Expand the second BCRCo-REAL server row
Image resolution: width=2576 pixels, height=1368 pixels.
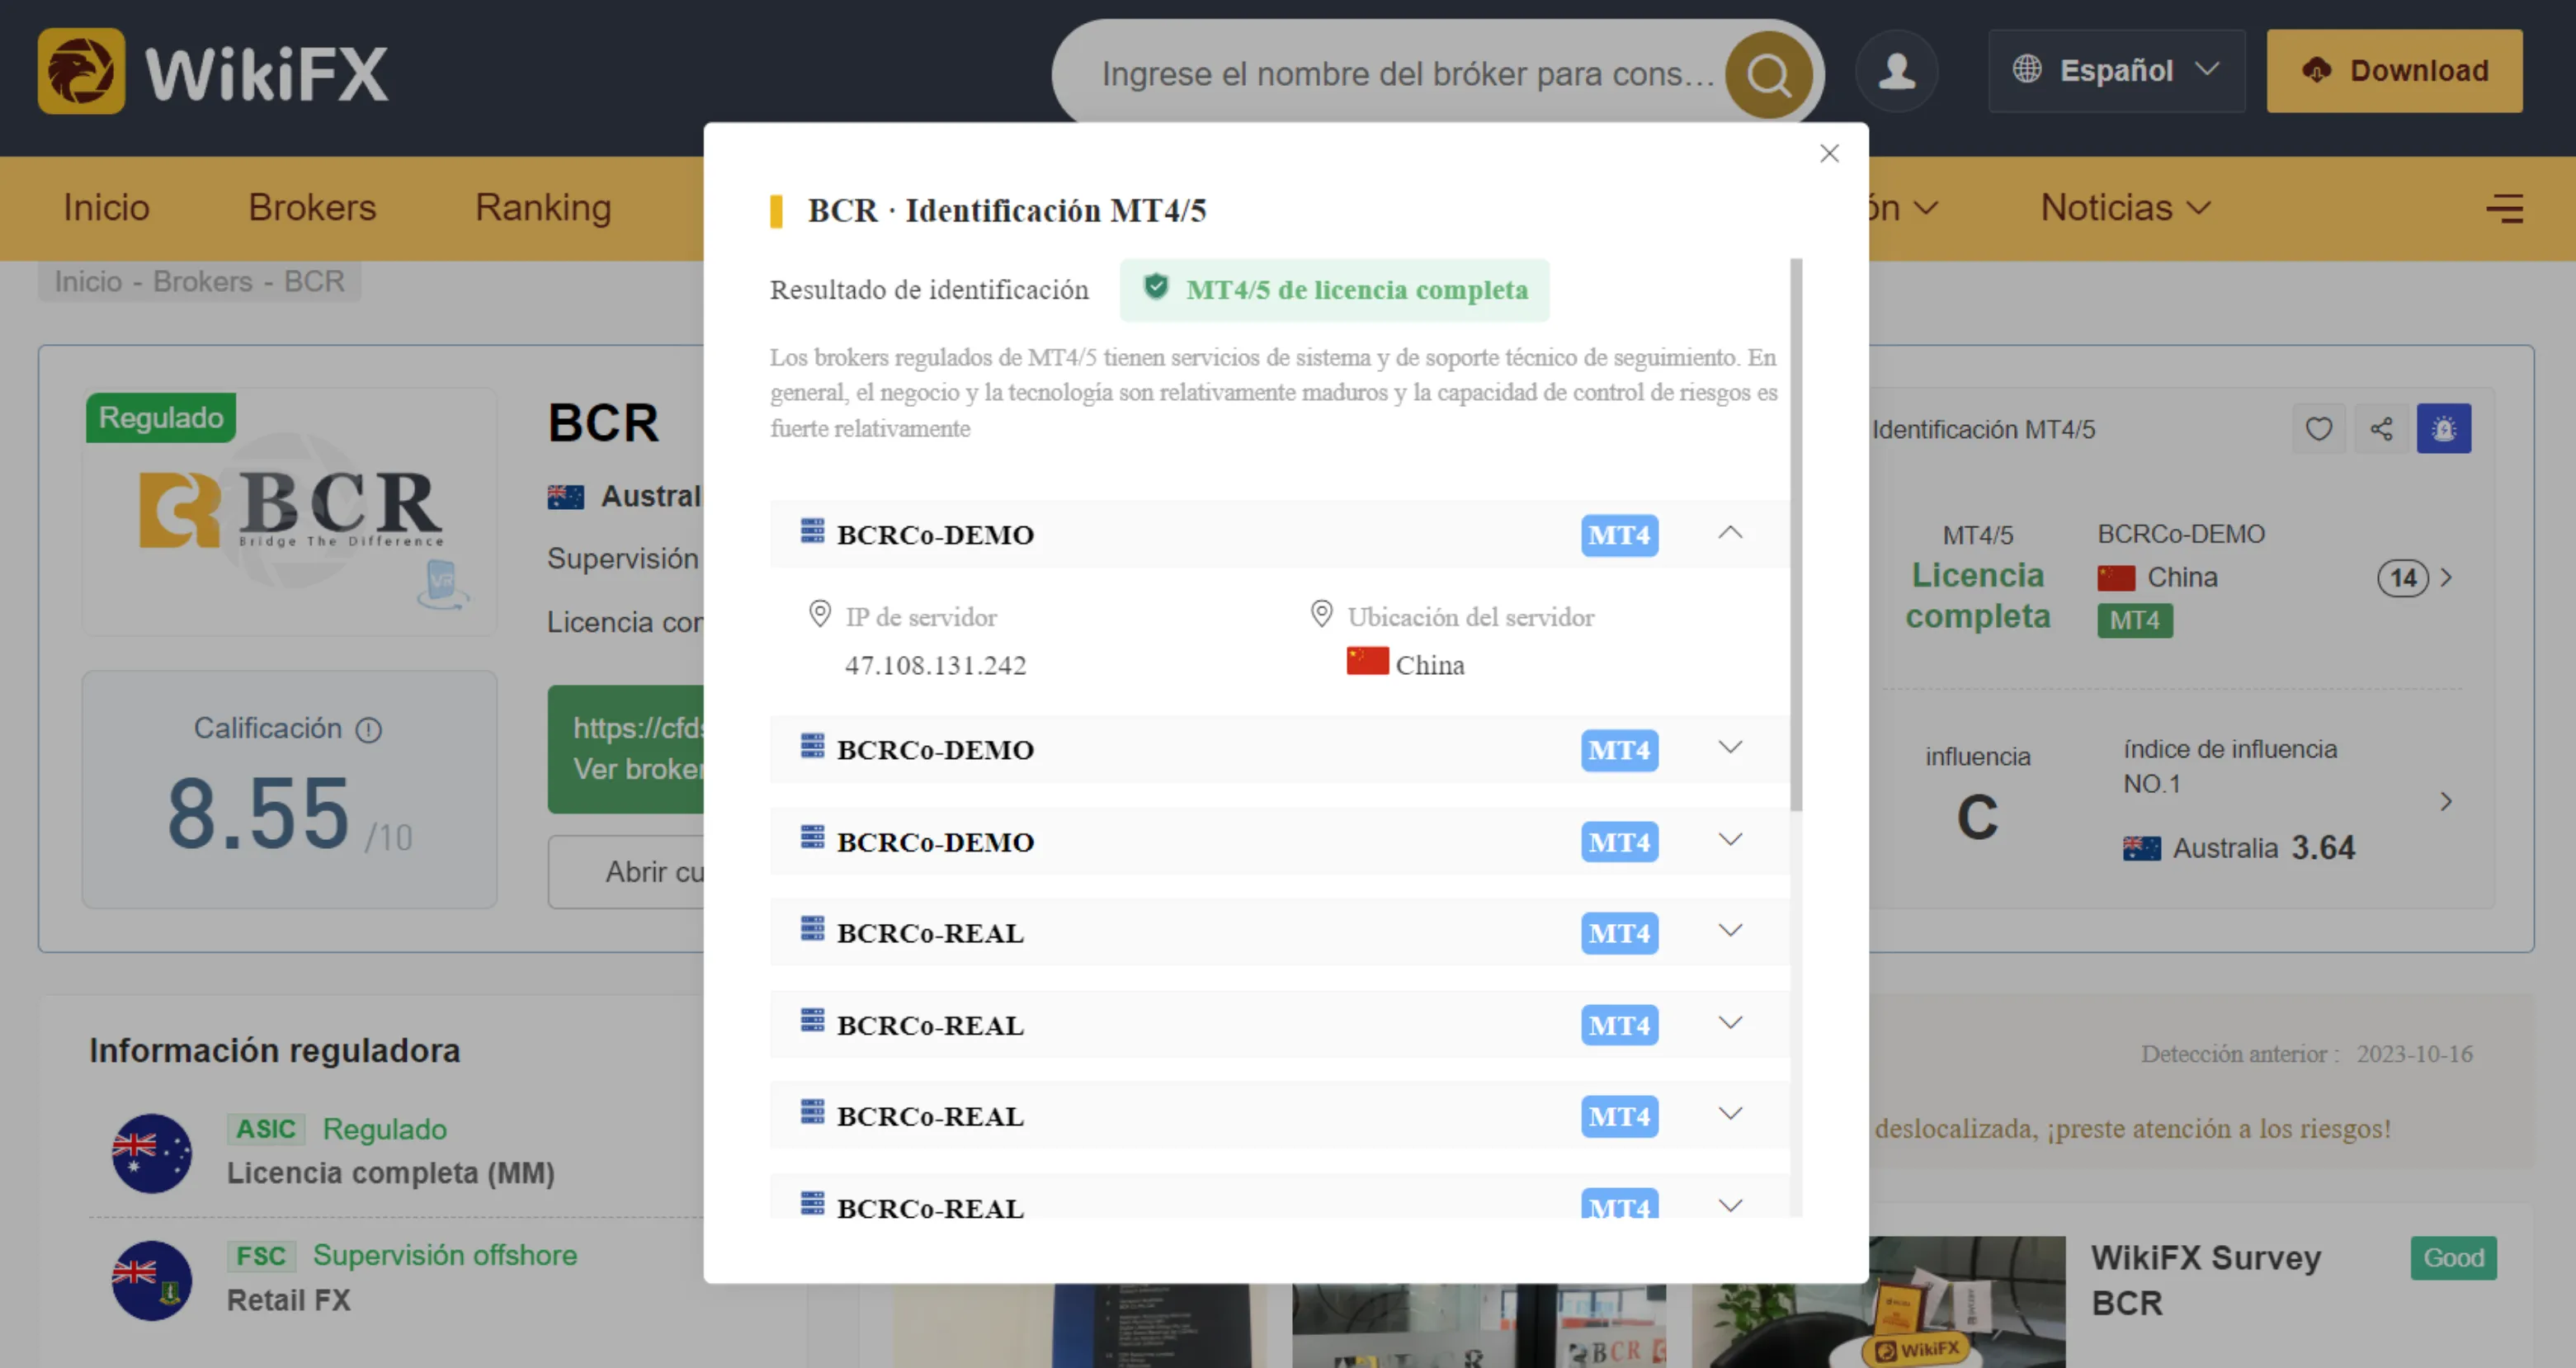[1730, 1023]
